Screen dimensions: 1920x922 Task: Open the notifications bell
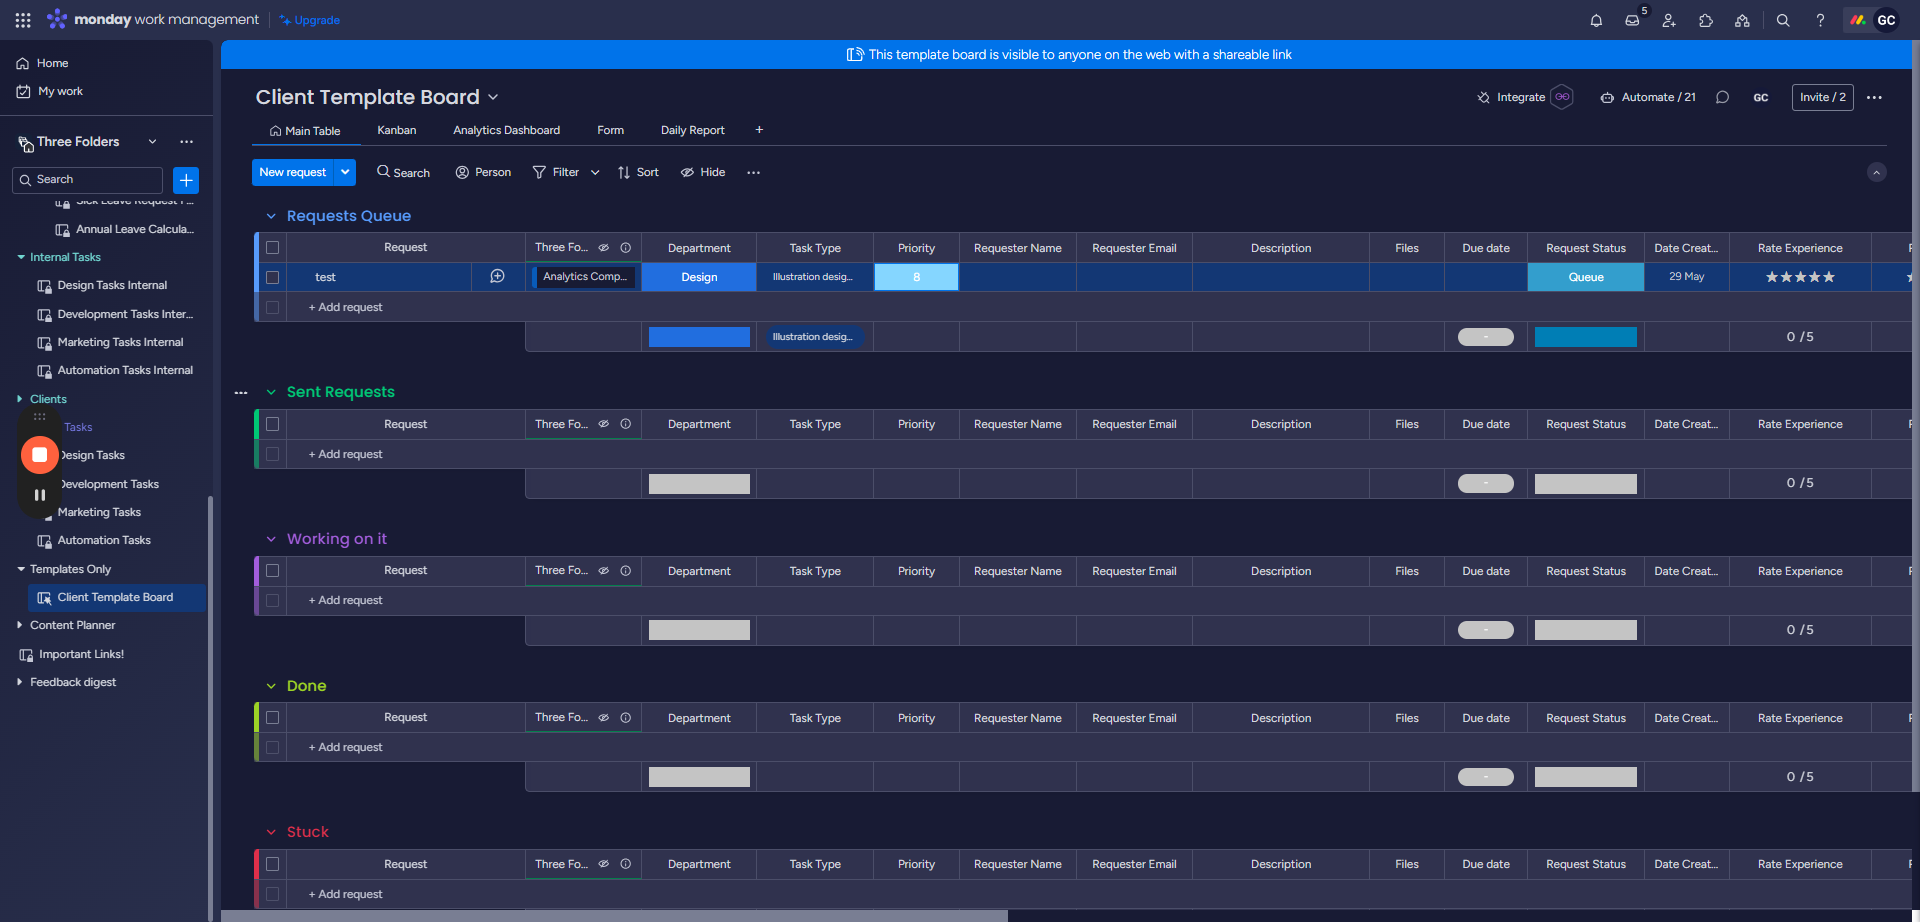[x=1596, y=20]
